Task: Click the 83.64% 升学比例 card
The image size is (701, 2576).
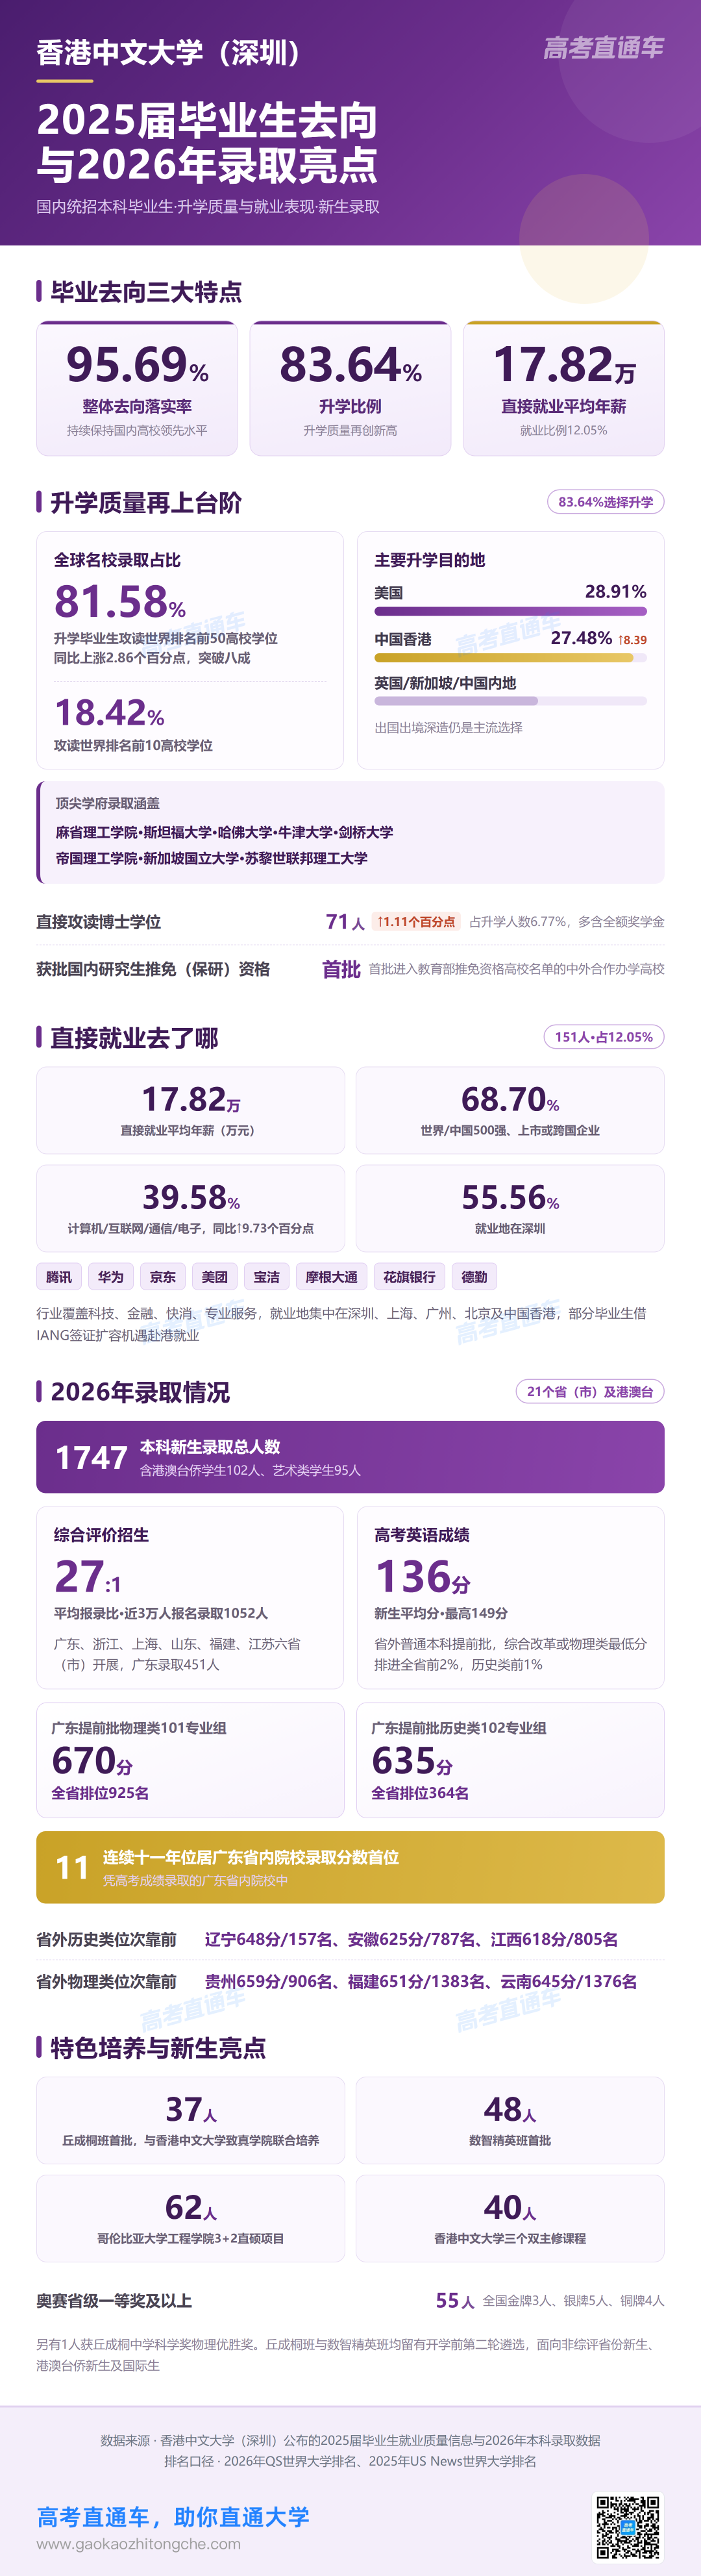Action: click(x=350, y=388)
